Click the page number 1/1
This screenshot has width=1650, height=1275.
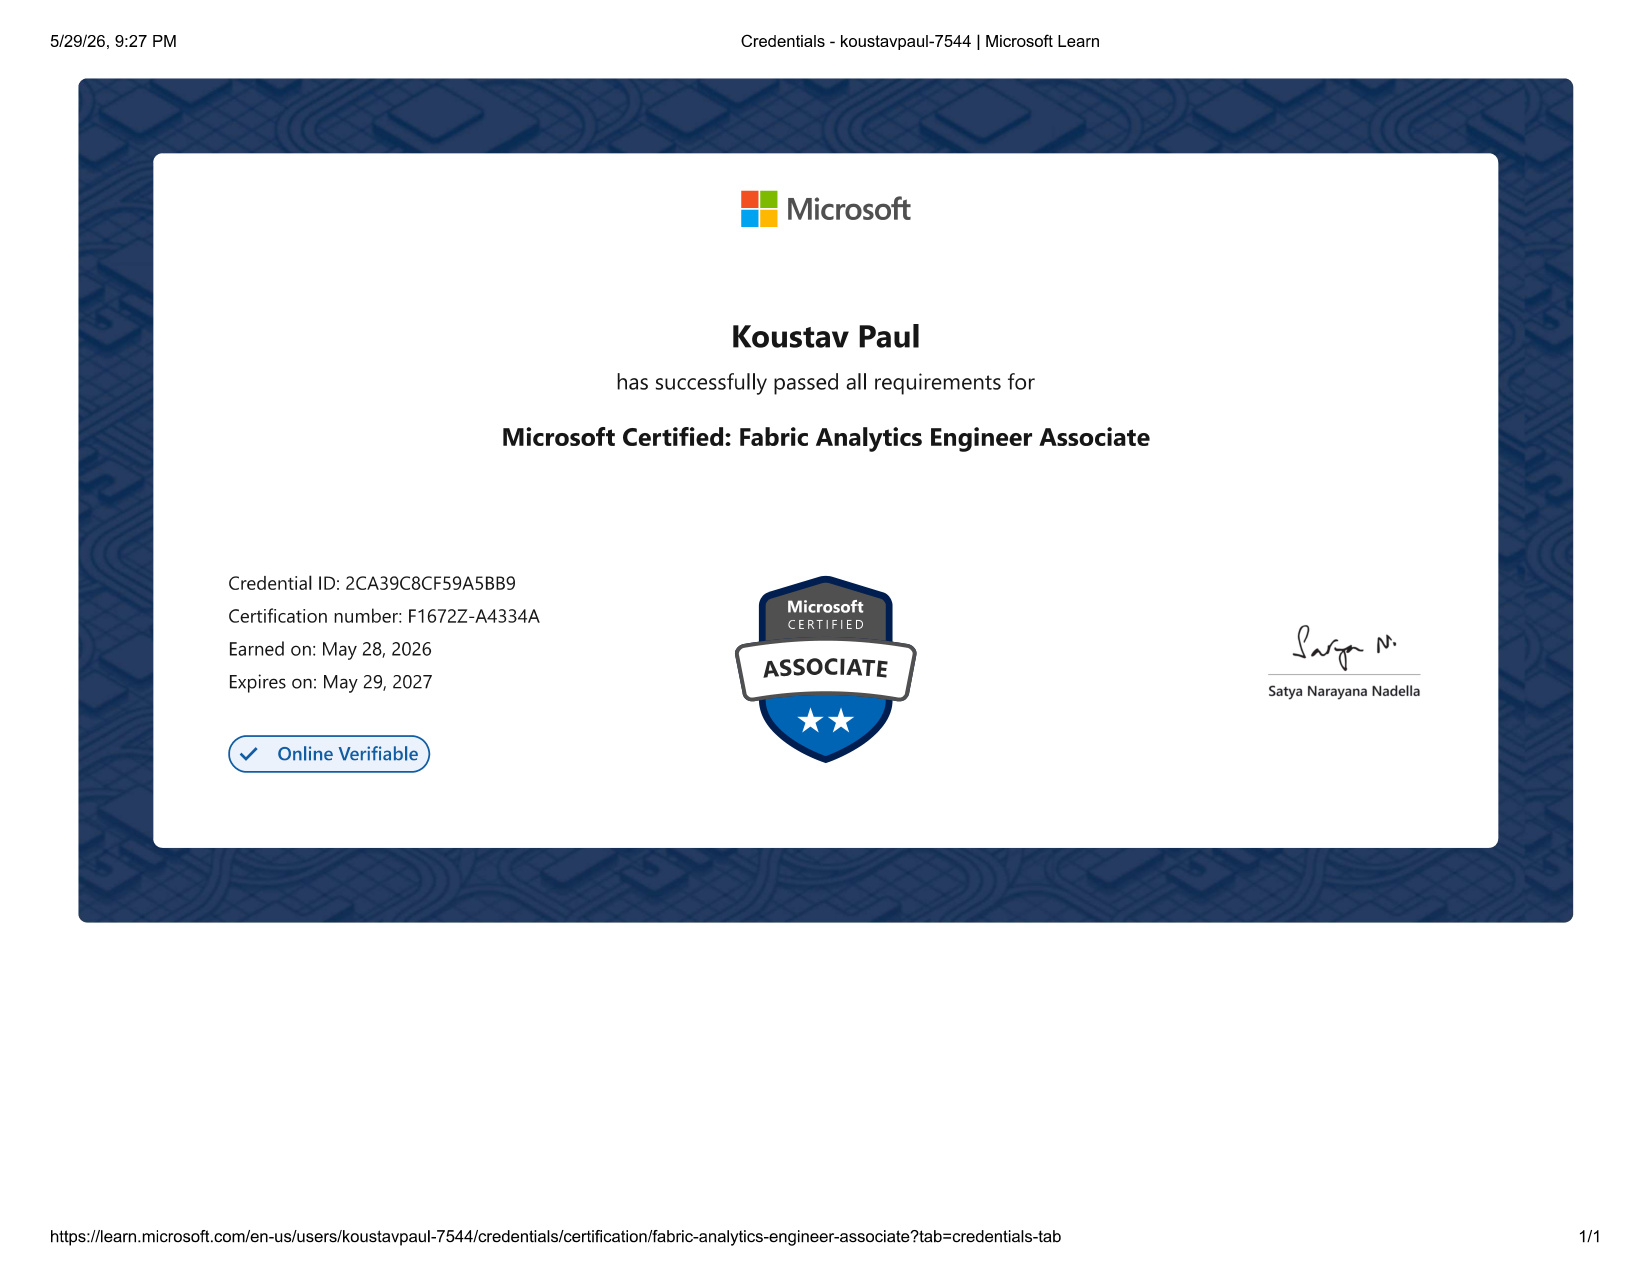pos(1589,1236)
